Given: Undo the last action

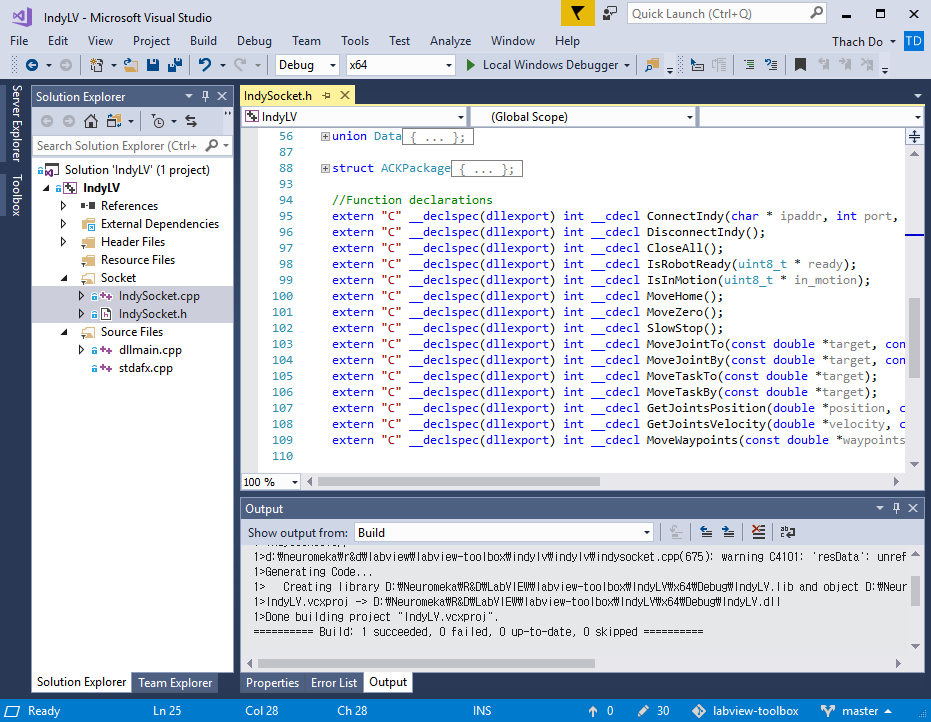Looking at the screenshot, I should (x=205, y=65).
